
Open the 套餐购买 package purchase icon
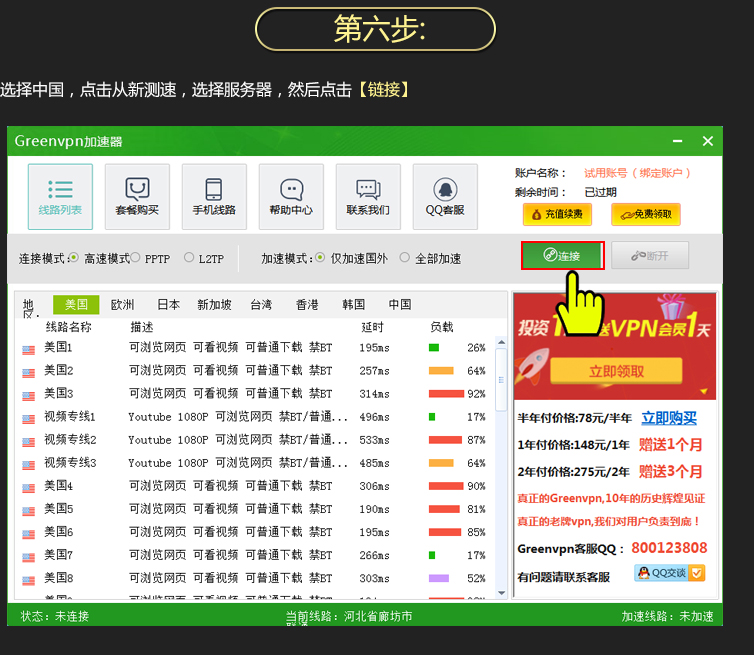click(137, 197)
